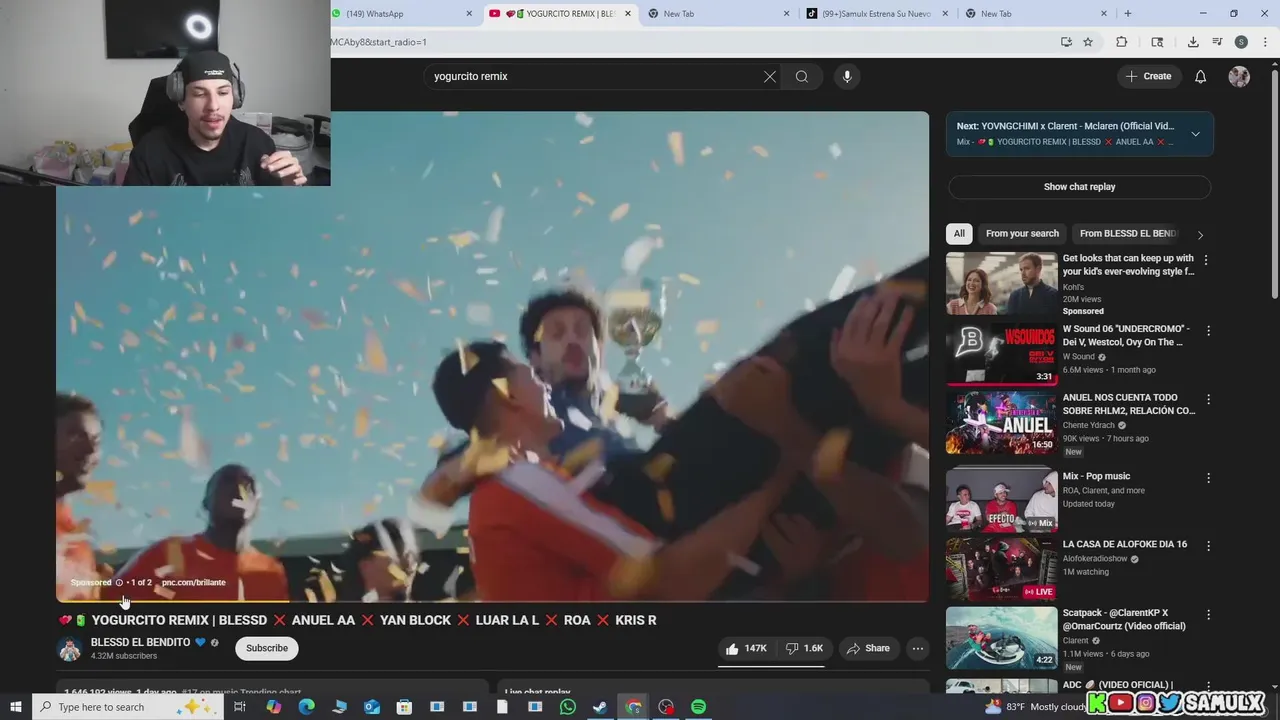The height and width of the screenshot is (720, 1280).
Task: Open Outlook from taskbar
Action: click(372, 707)
